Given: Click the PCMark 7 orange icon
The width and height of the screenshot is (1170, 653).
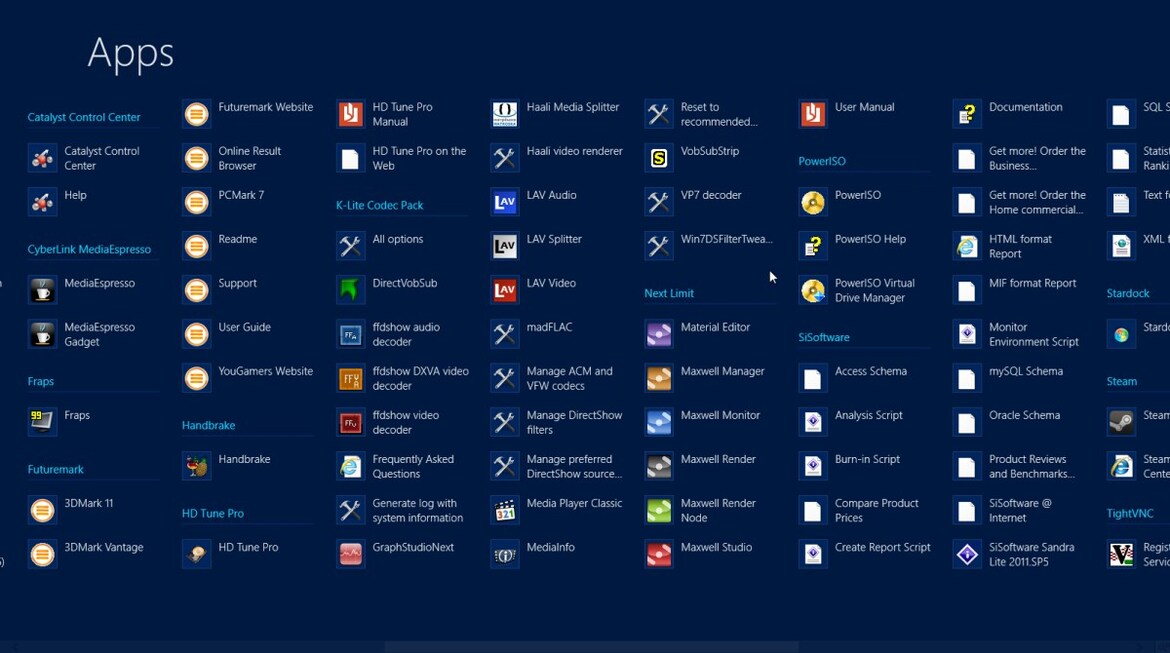Looking at the screenshot, I should [x=197, y=202].
